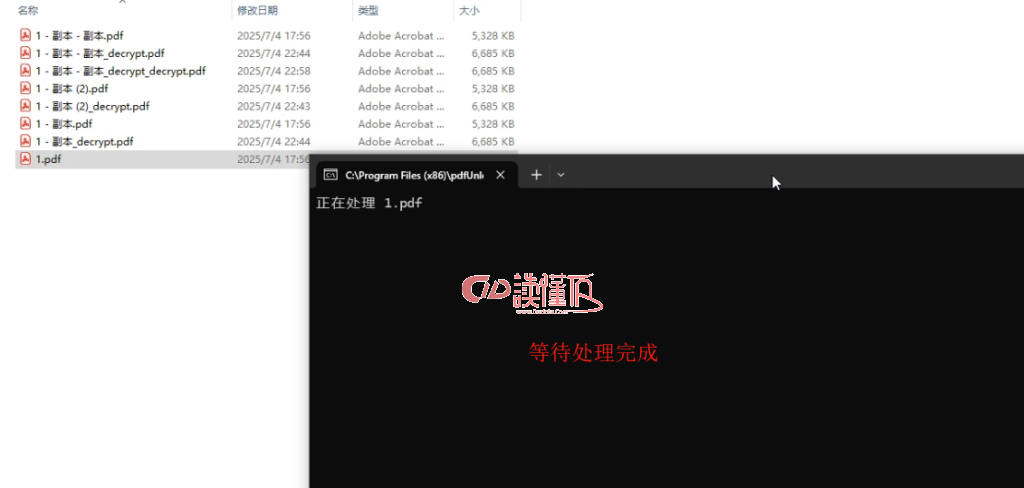This screenshot has height=488, width=1024.
Task: Click PDF icon of 1 - 副本 - 副本_decrypt_decrypt.pdf
Action: pos(25,71)
